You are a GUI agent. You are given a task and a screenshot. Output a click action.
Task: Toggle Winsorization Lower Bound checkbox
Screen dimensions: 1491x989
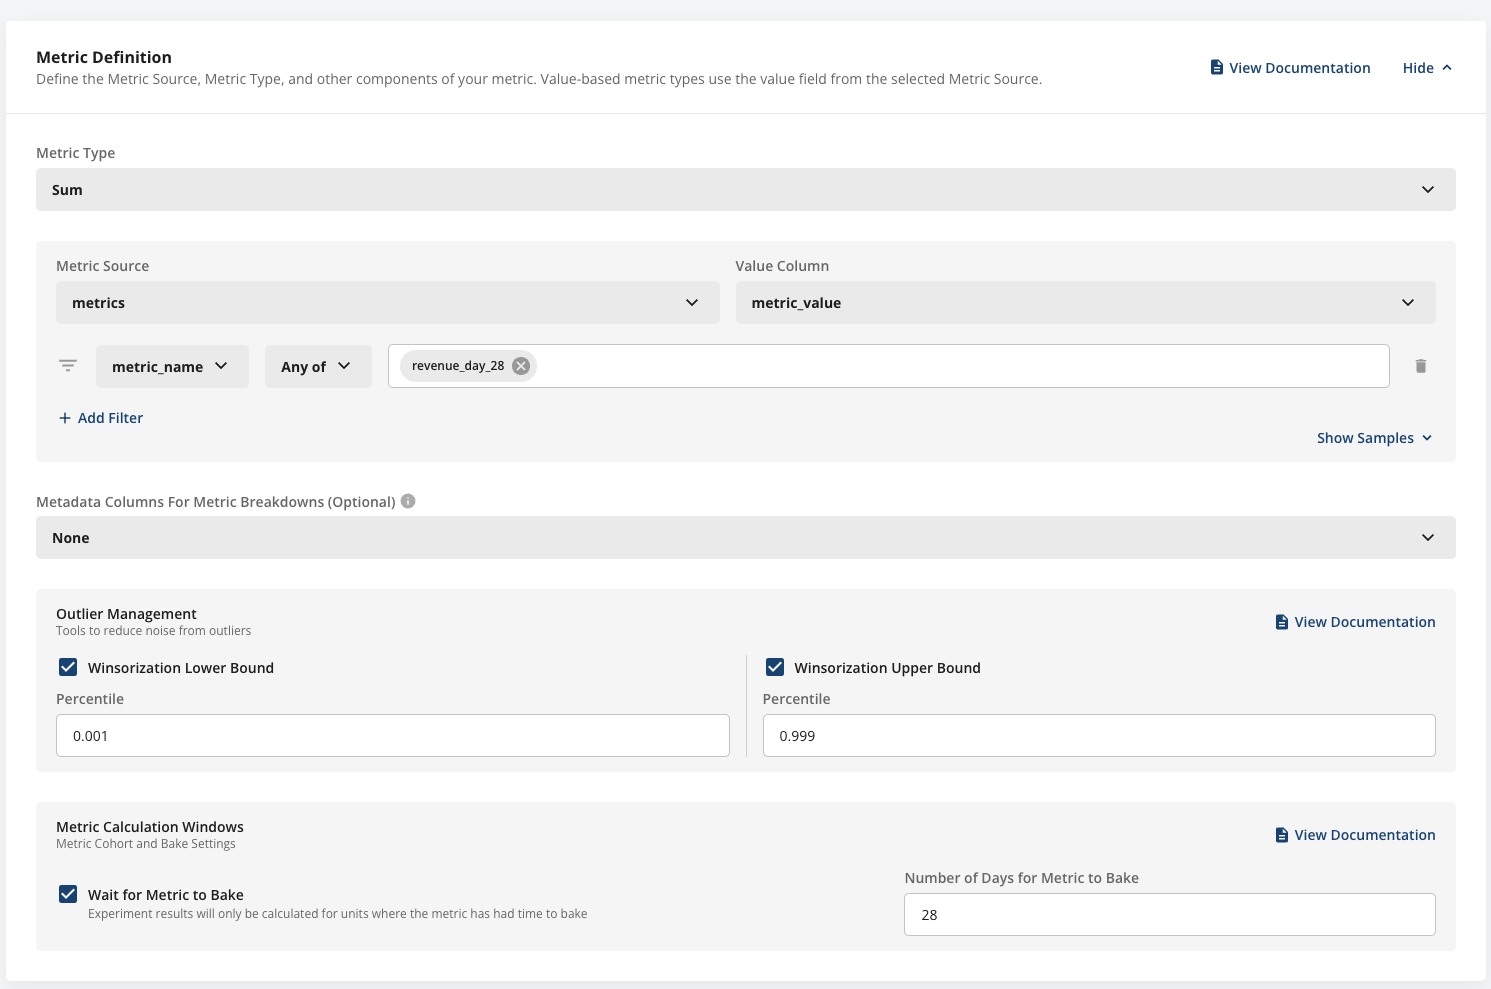(68, 667)
